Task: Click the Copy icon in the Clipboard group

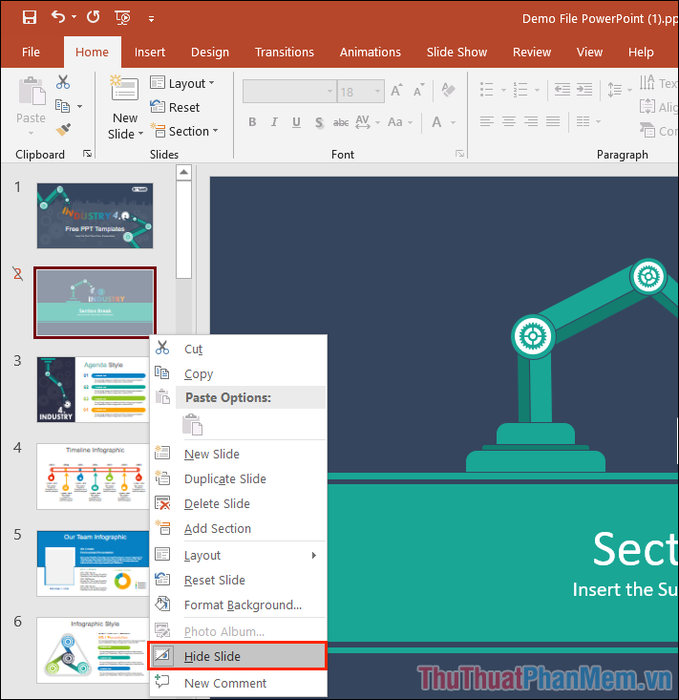Action: click(62, 106)
